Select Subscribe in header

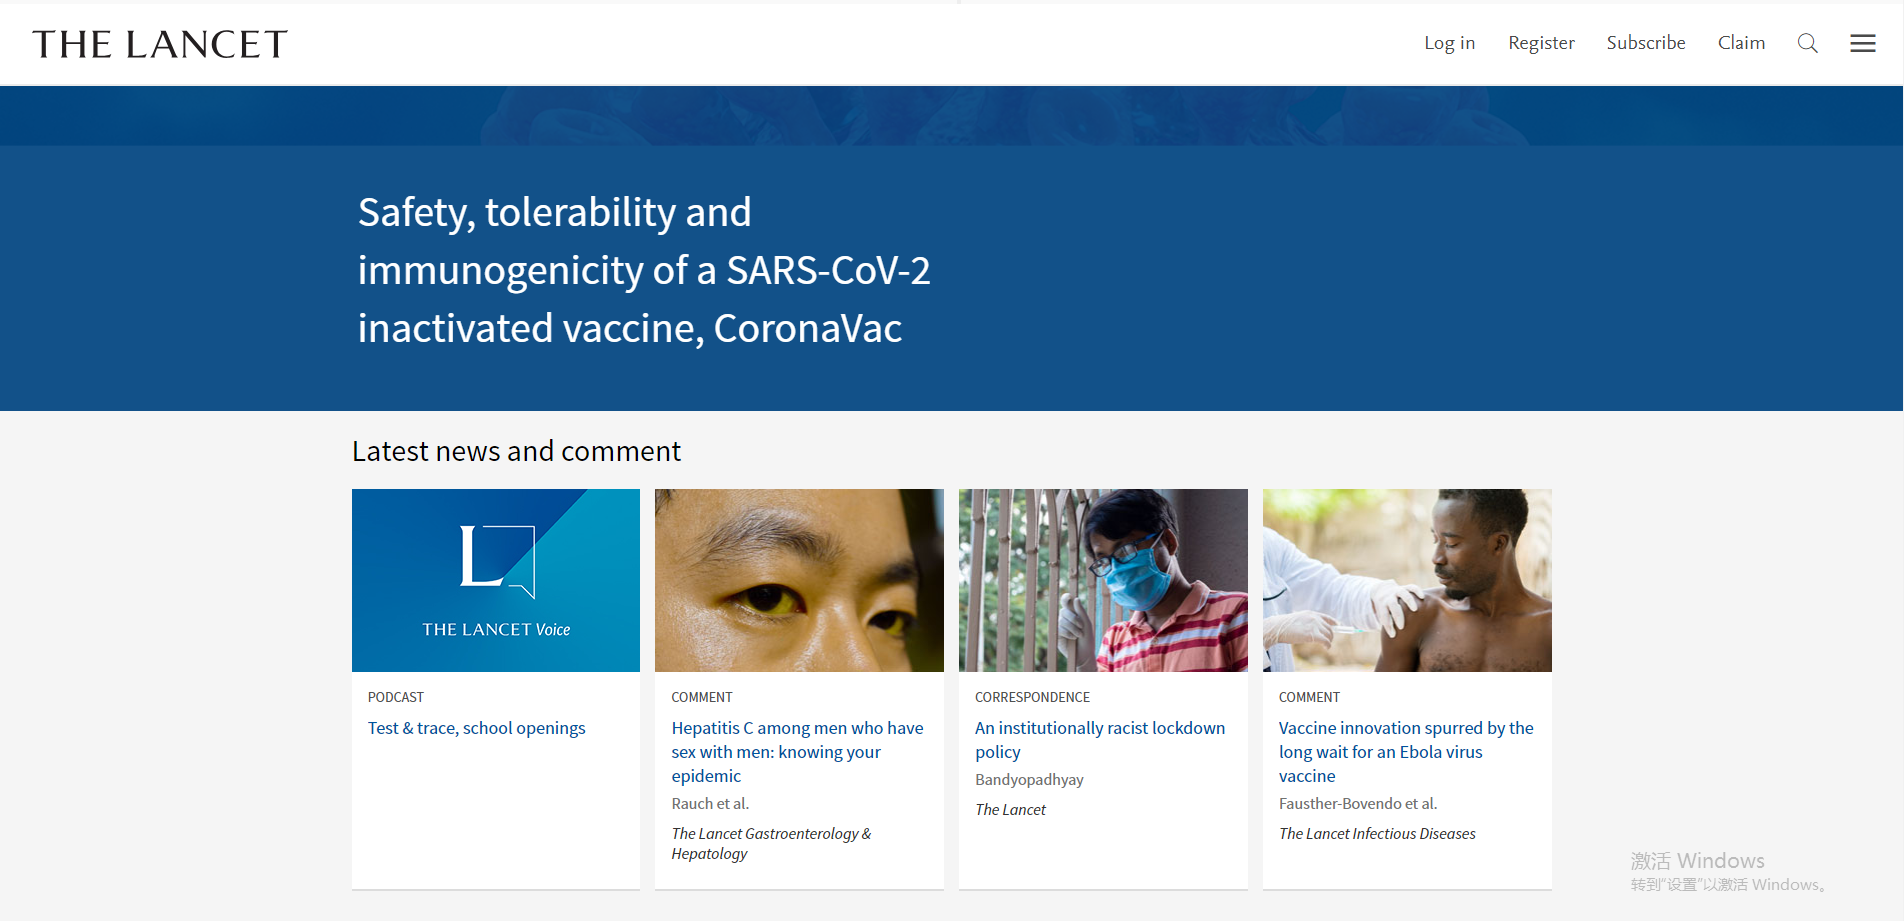(1645, 43)
